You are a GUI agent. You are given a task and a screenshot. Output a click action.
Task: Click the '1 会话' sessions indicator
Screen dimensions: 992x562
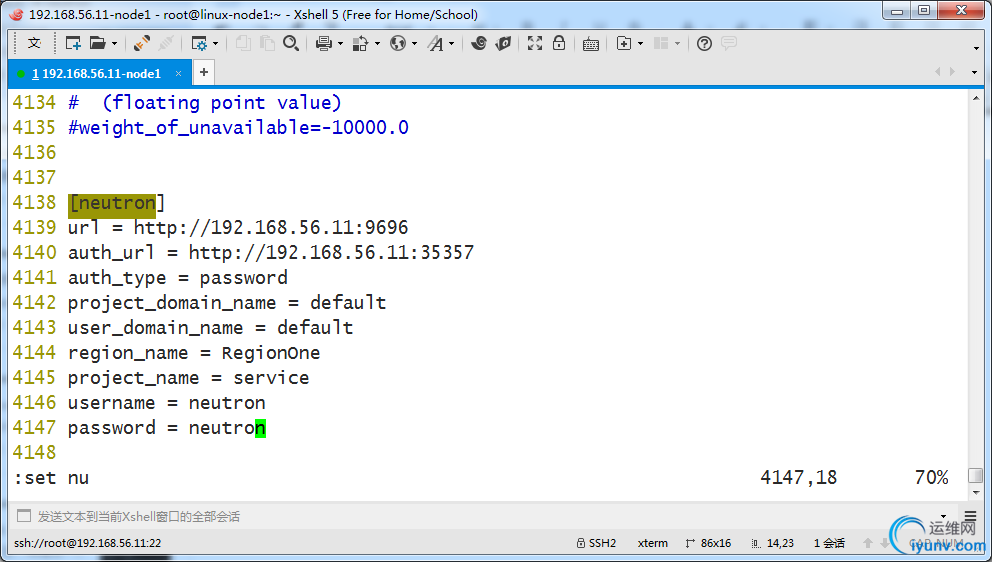[x=829, y=543]
